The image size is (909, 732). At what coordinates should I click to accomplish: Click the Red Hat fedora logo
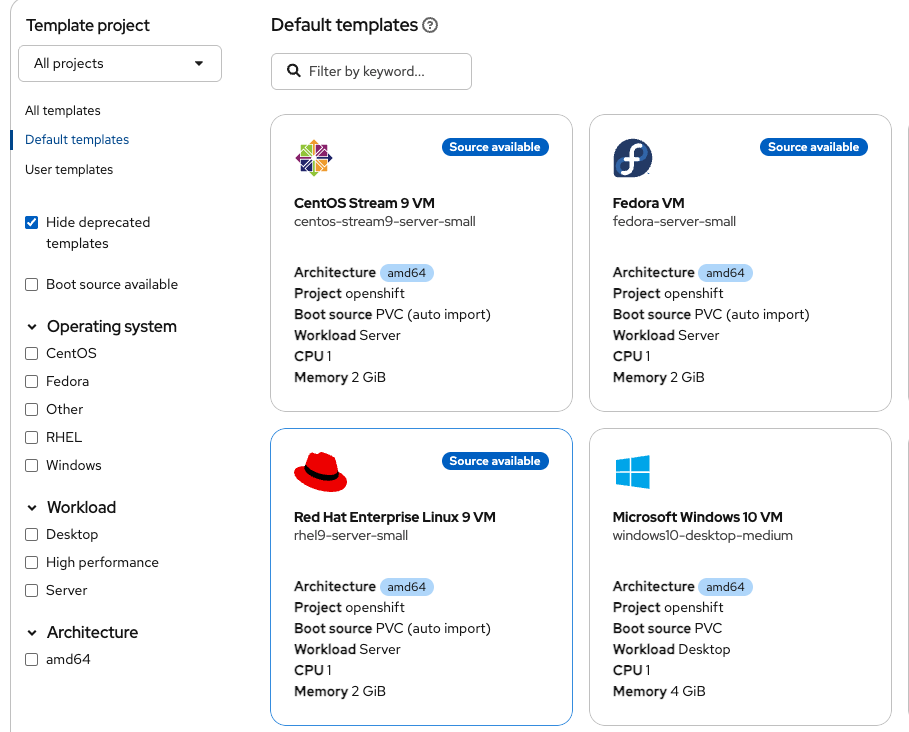320,472
